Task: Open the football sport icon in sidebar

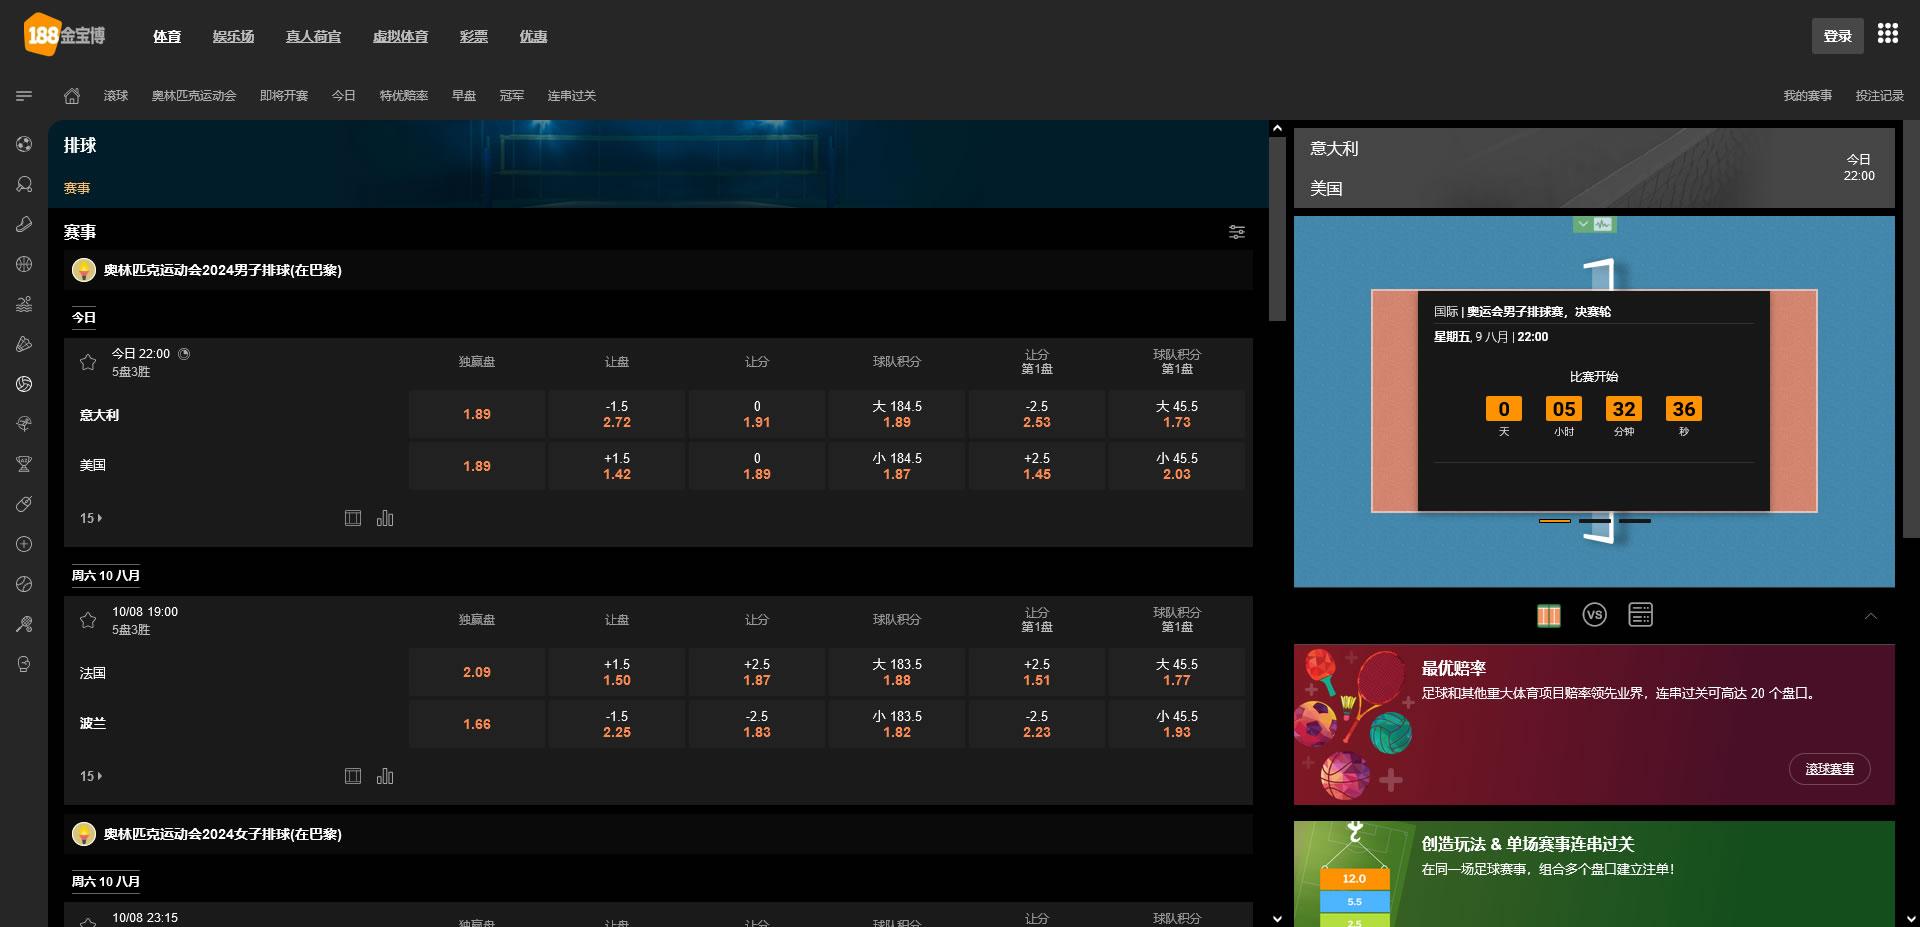Action: 24,144
